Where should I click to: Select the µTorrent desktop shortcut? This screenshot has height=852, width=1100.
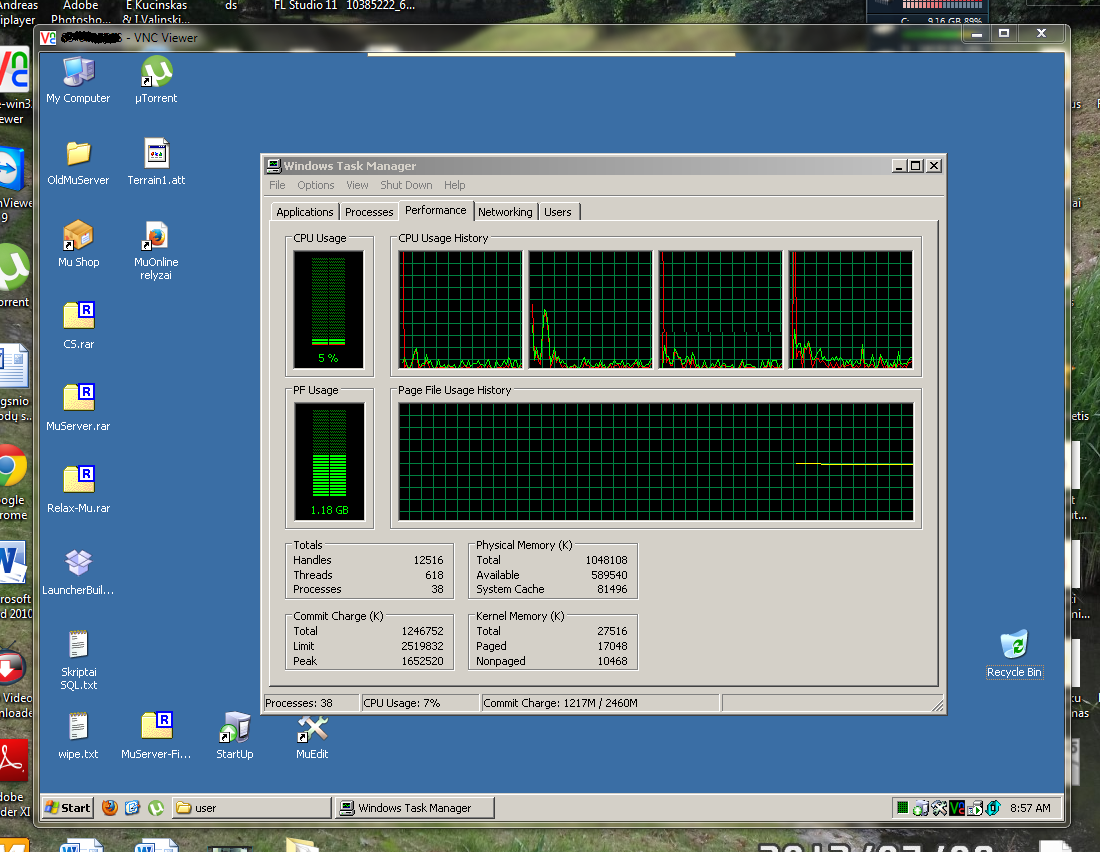click(156, 79)
